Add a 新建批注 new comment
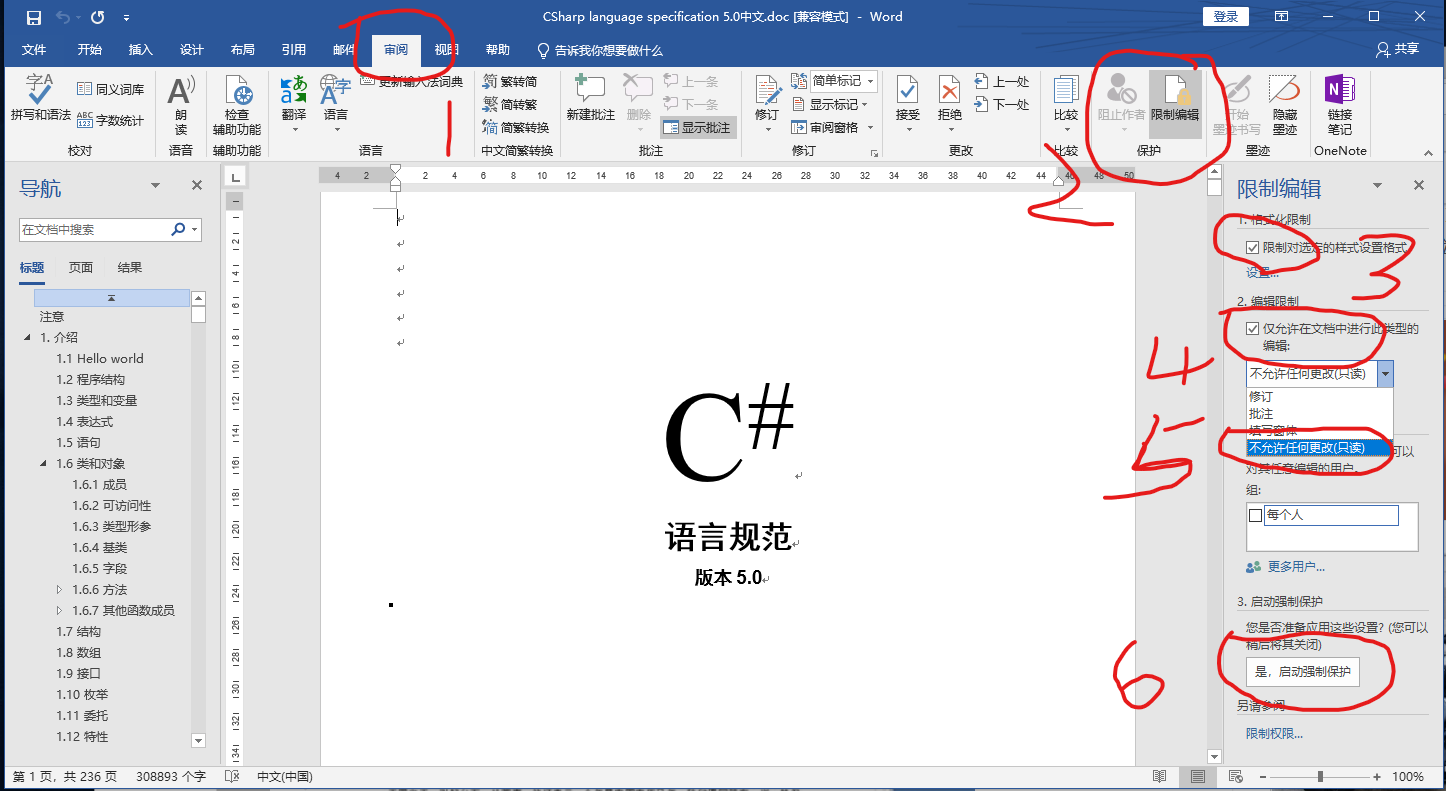 point(591,99)
